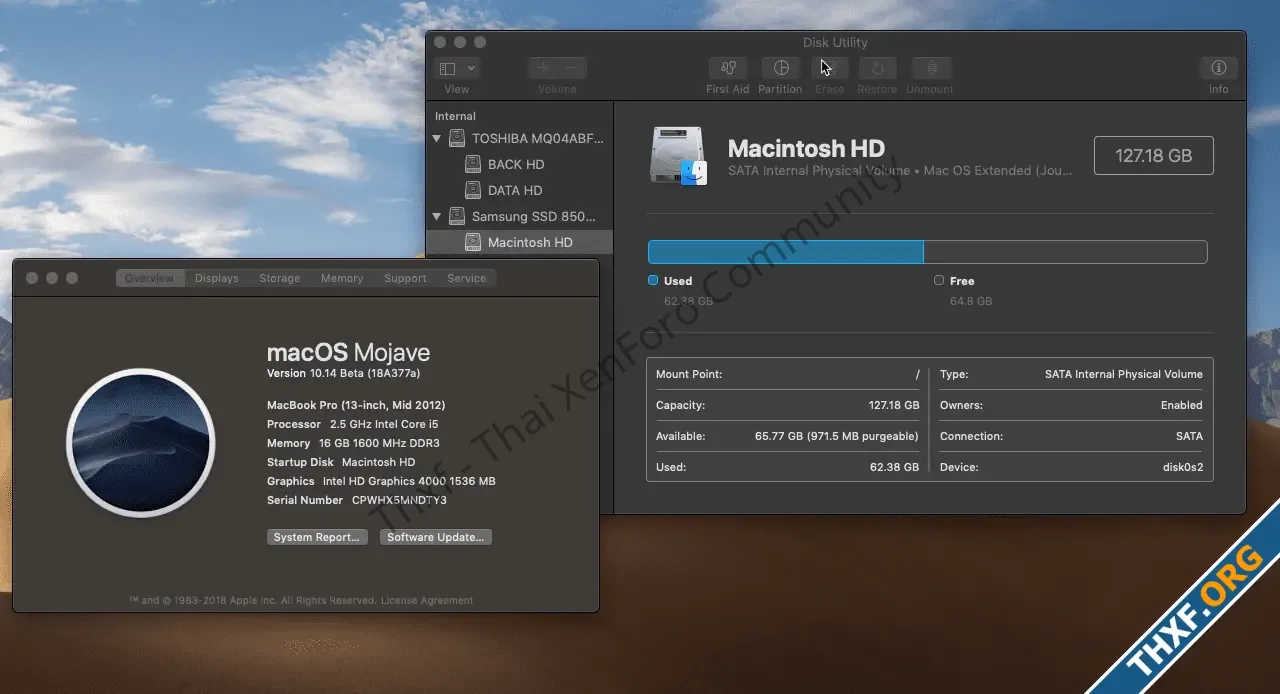This screenshot has width=1280, height=694.
Task: Switch to the Memory tab
Action: pyautogui.click(x=342, y=278)
